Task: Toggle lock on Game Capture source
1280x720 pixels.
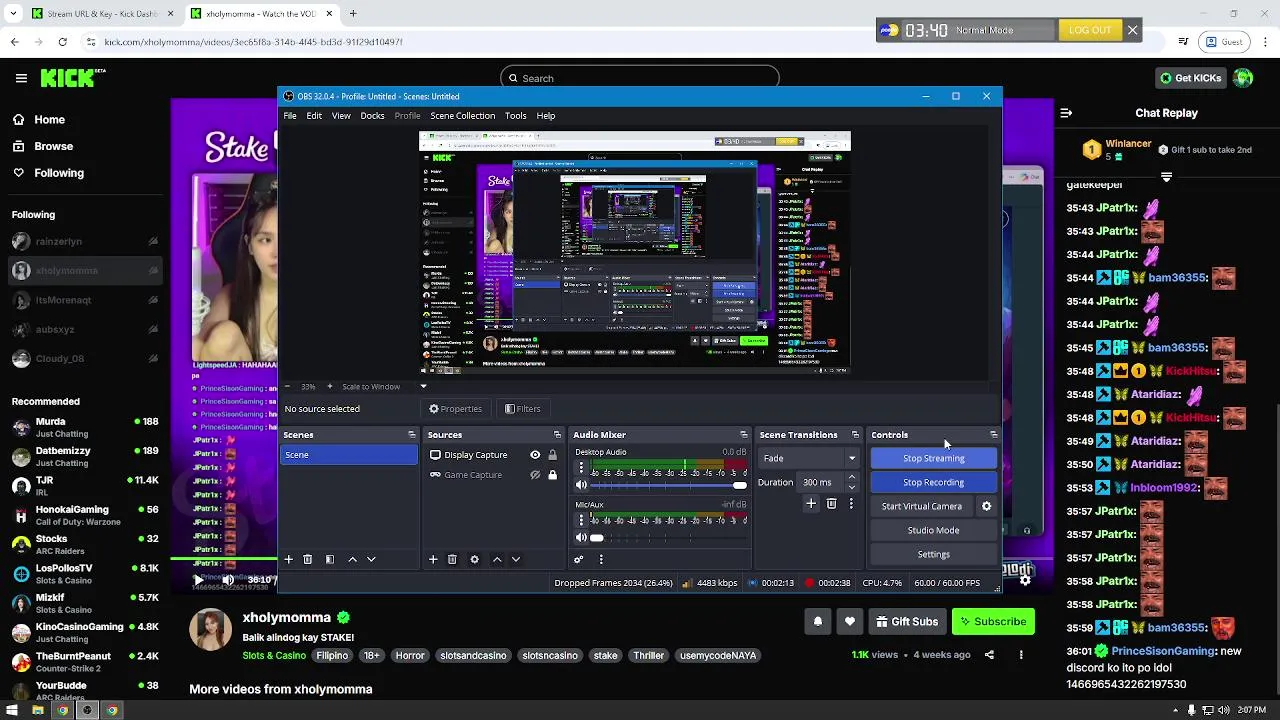Action: [552, 475]
